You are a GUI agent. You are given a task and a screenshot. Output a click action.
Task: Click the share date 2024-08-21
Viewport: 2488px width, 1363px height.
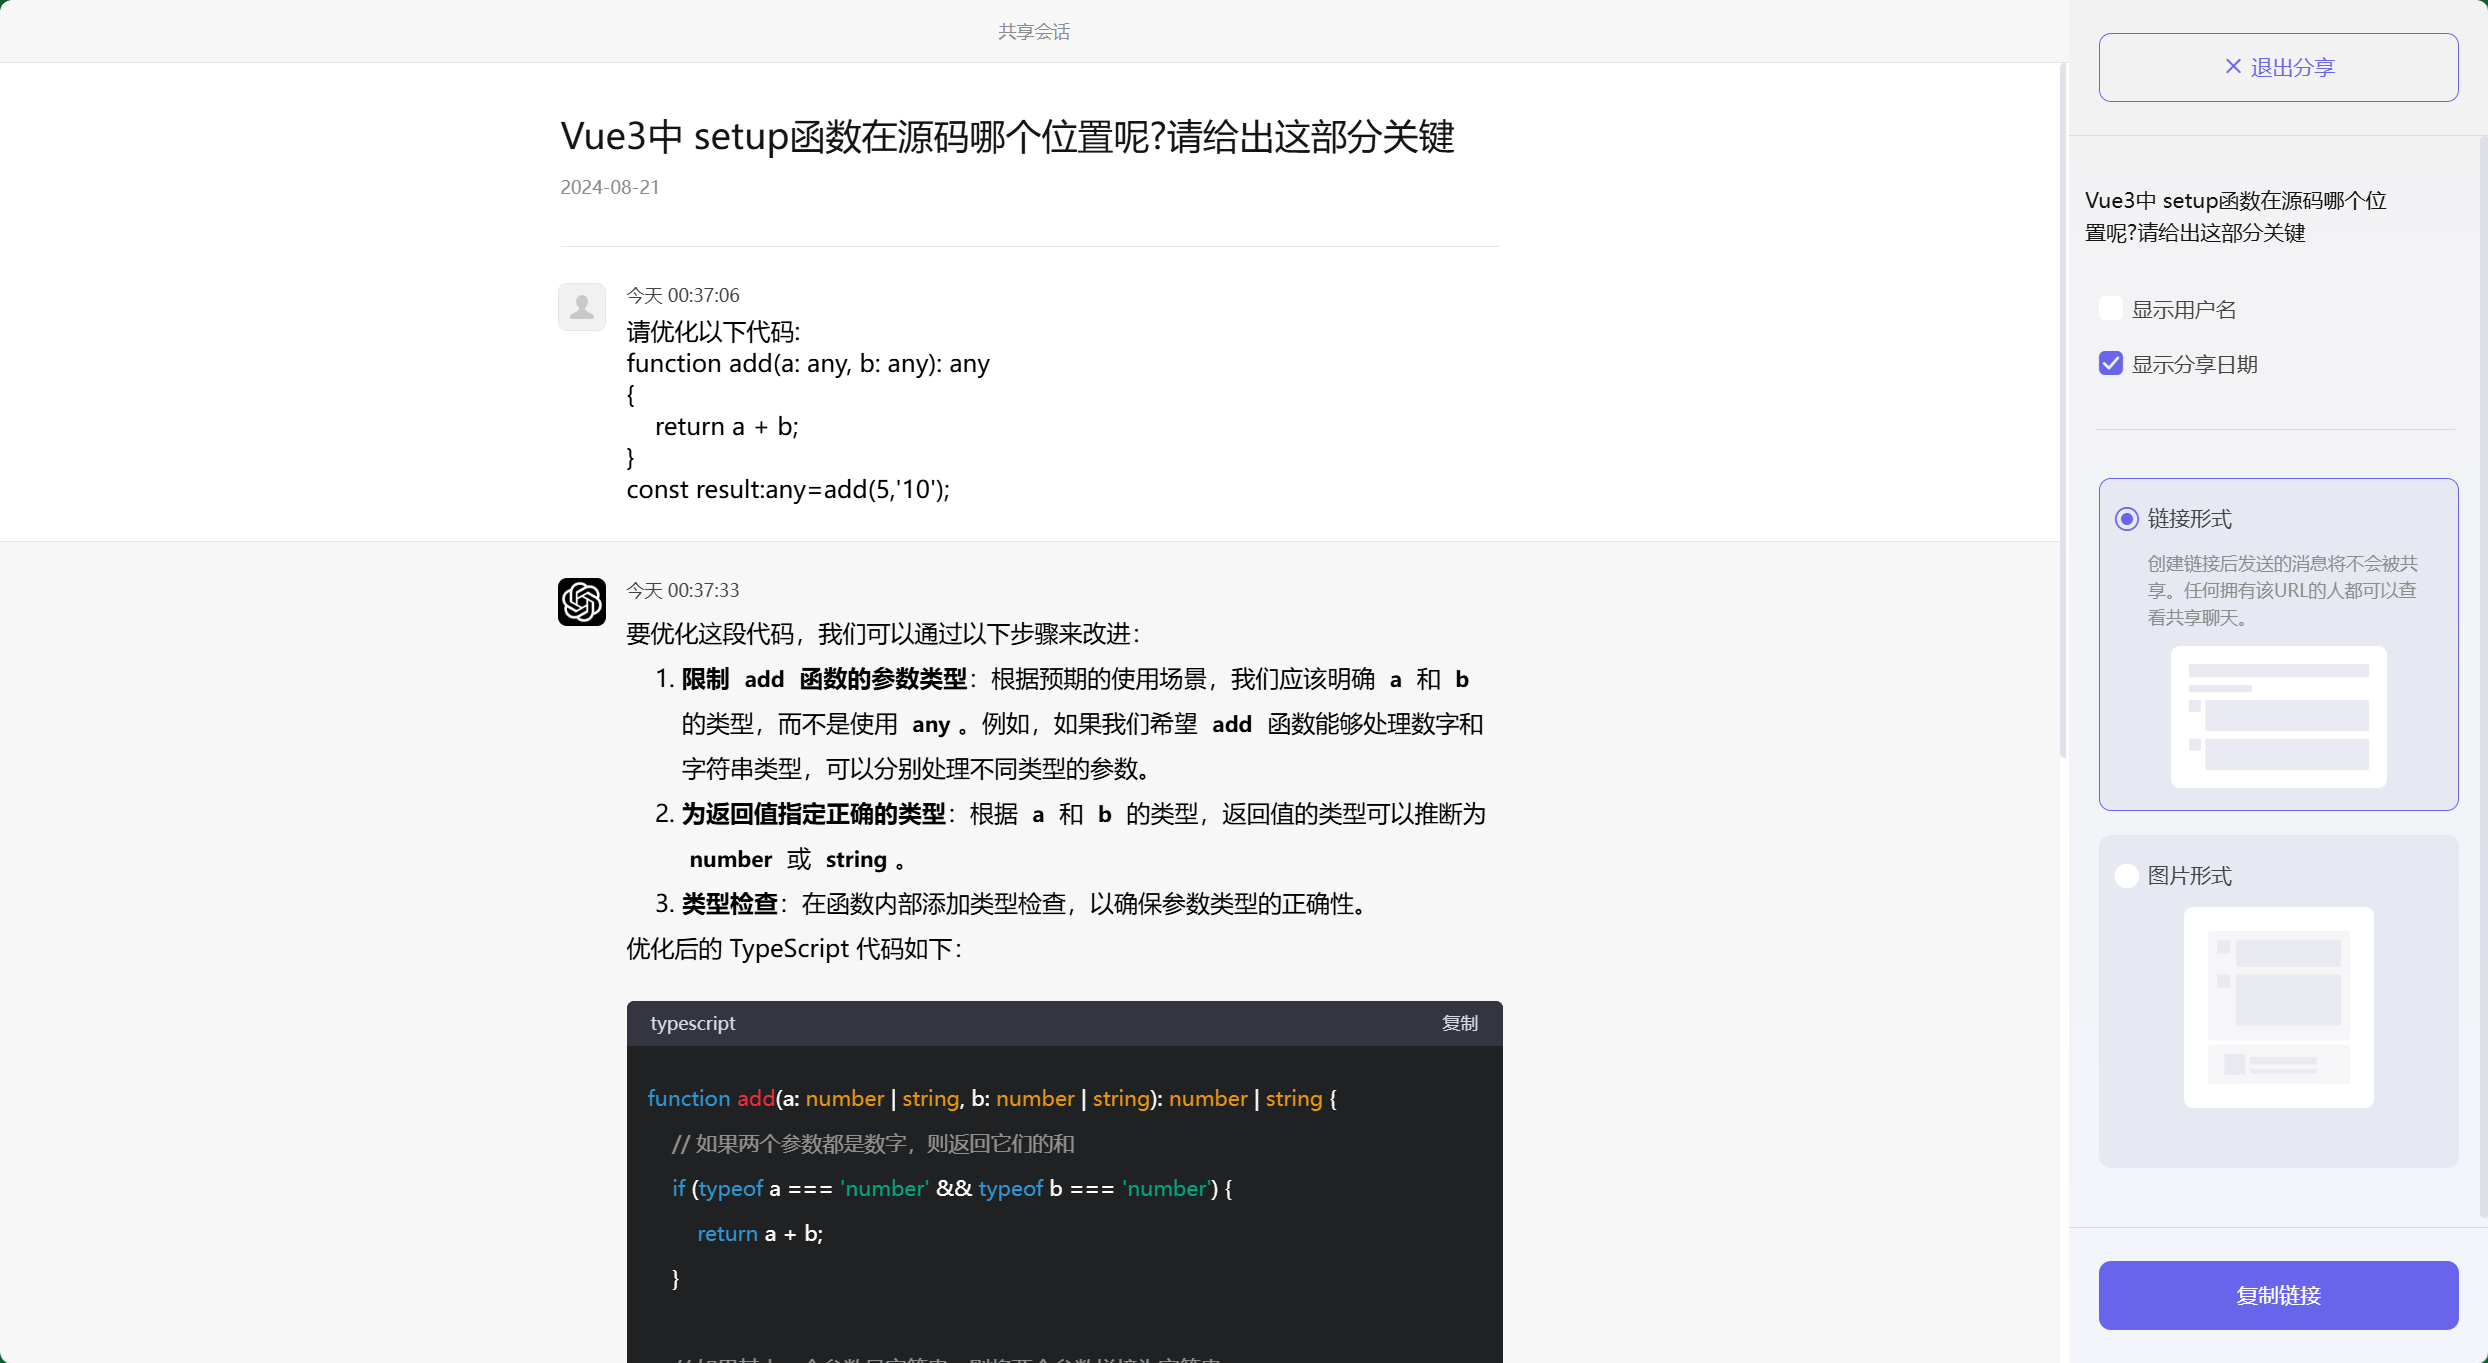tap(609, 187)
